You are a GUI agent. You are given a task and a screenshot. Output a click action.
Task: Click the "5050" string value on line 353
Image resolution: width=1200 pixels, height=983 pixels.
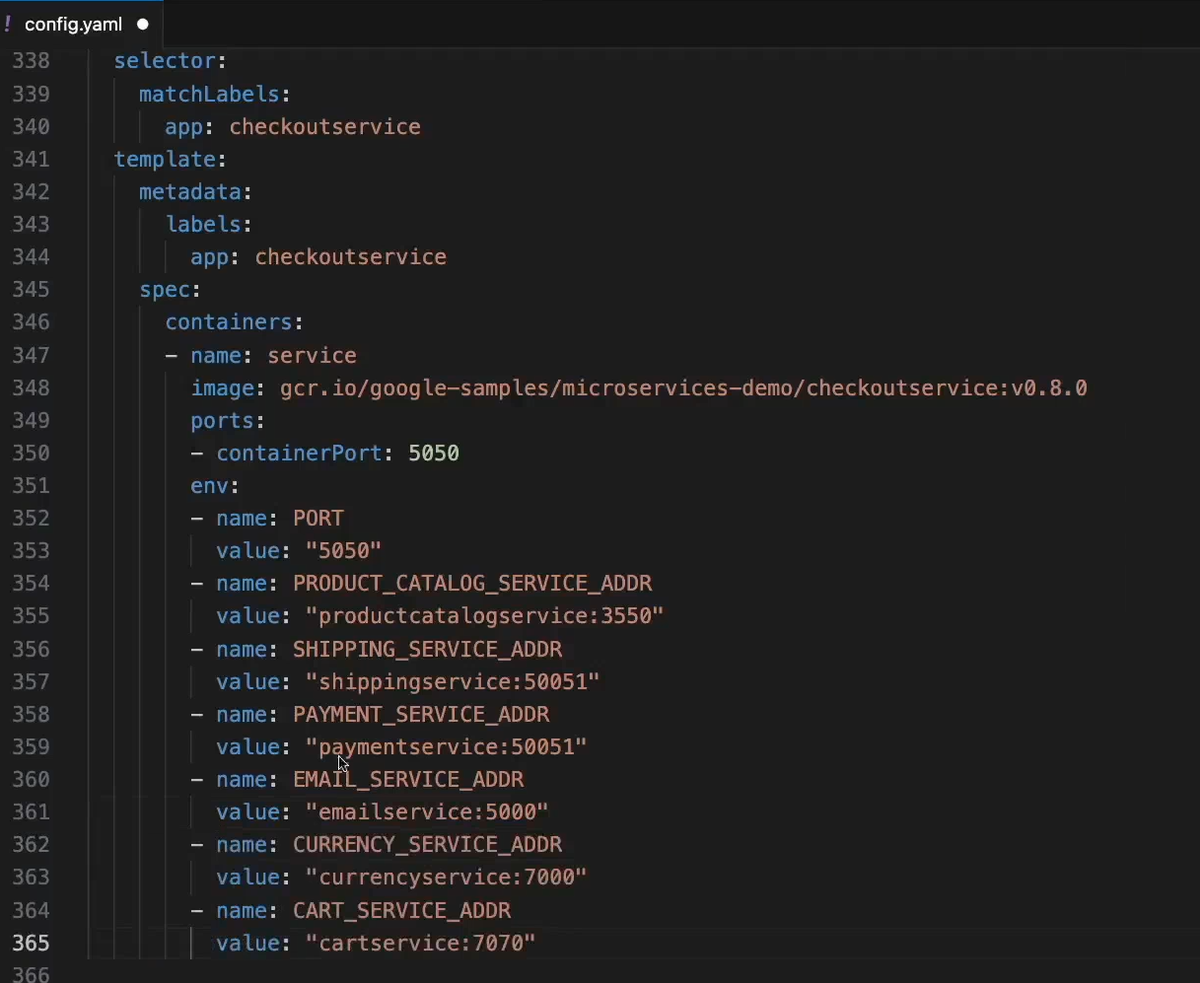[x=344, y=551]
